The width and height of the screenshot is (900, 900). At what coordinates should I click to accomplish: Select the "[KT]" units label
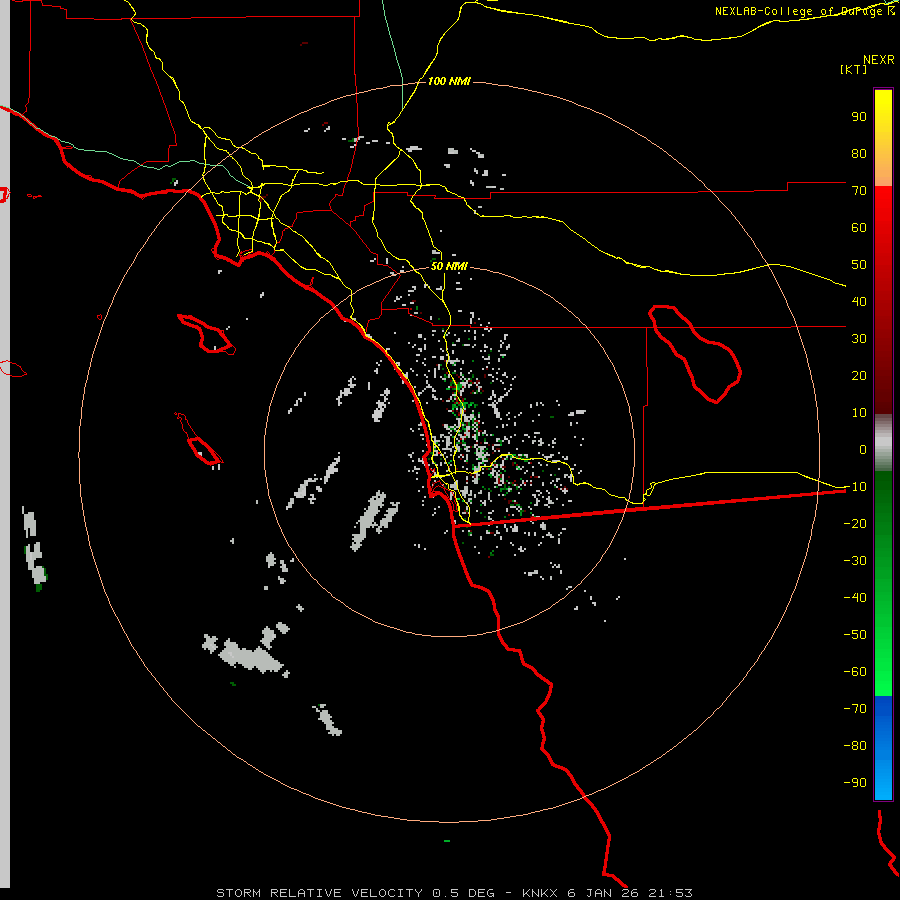tap(854, 69)
